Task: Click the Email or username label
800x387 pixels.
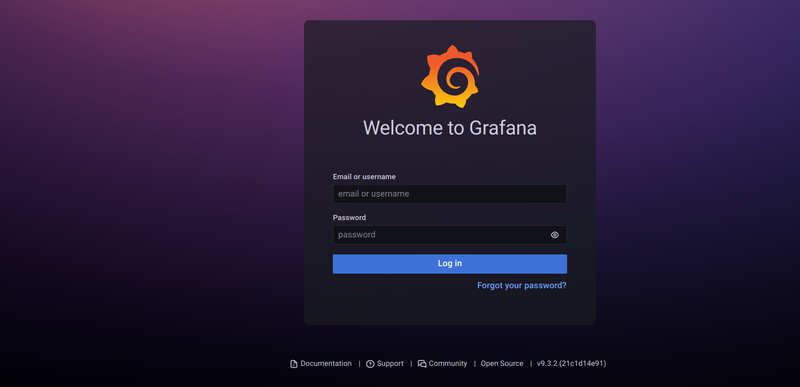Action: coord(364,176)
